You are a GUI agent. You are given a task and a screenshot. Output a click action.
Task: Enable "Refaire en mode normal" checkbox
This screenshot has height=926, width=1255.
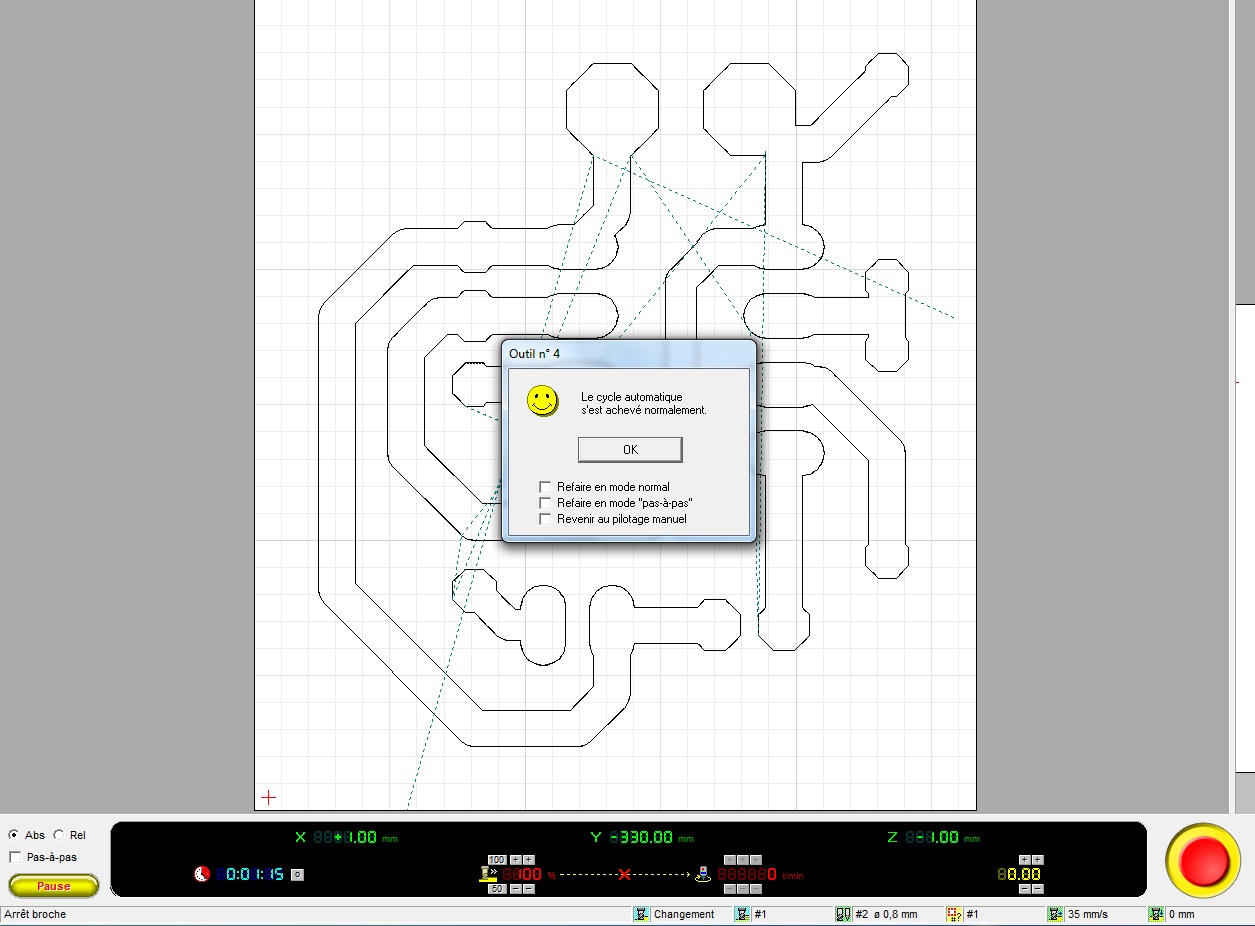(x=545, y=487)
